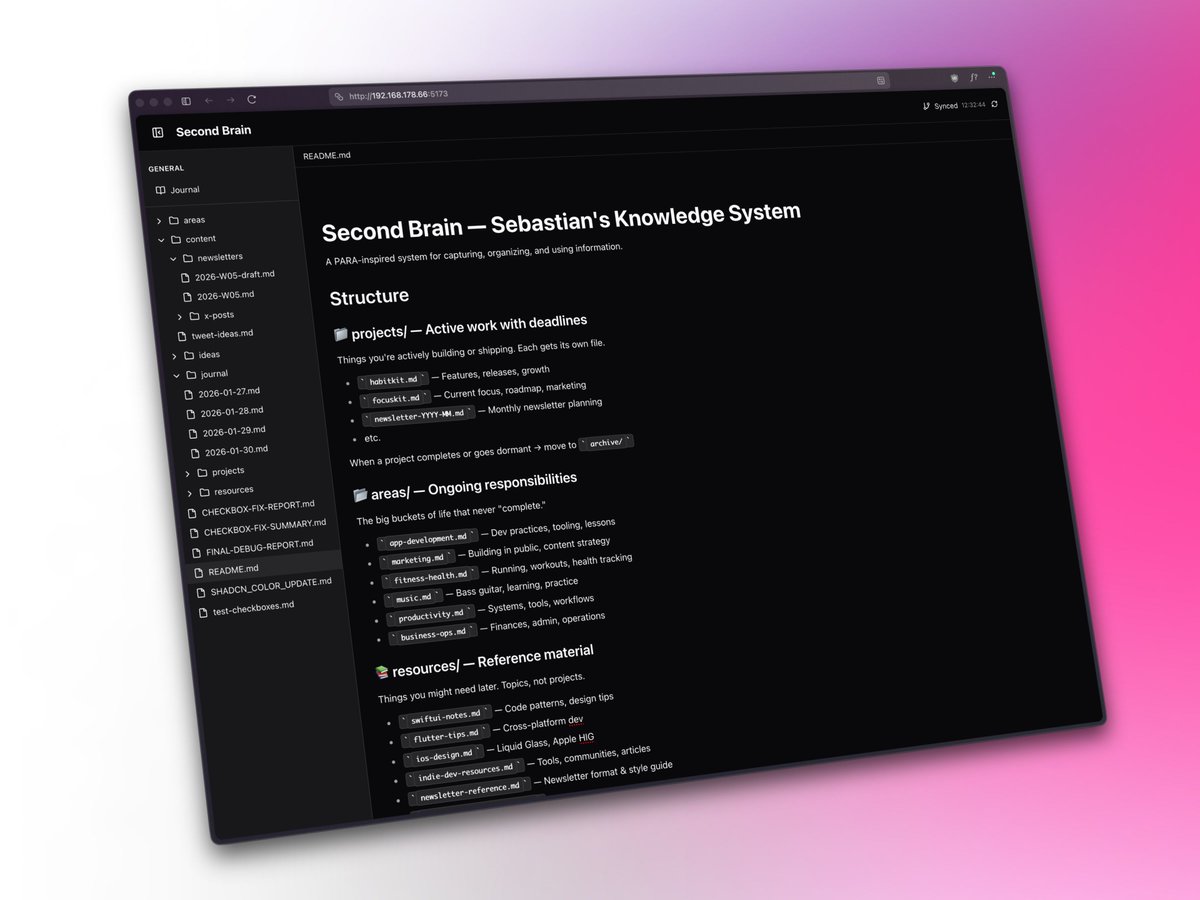Image resolution: width=1200 pixels, height=900 pixels.
Task: Select the x-posts folder icon
Action: click(x=194, y=316)
